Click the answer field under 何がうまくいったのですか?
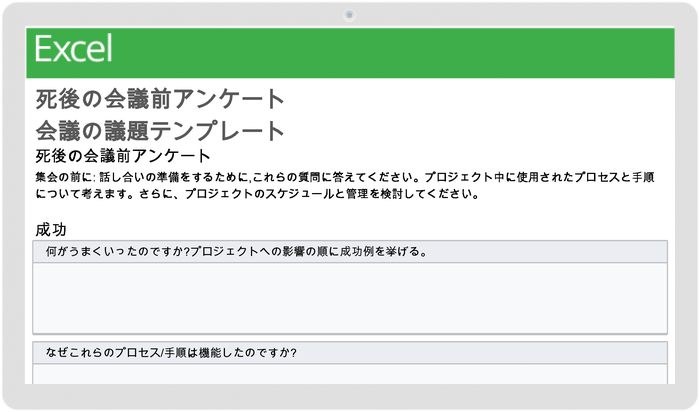 point(350,298)
